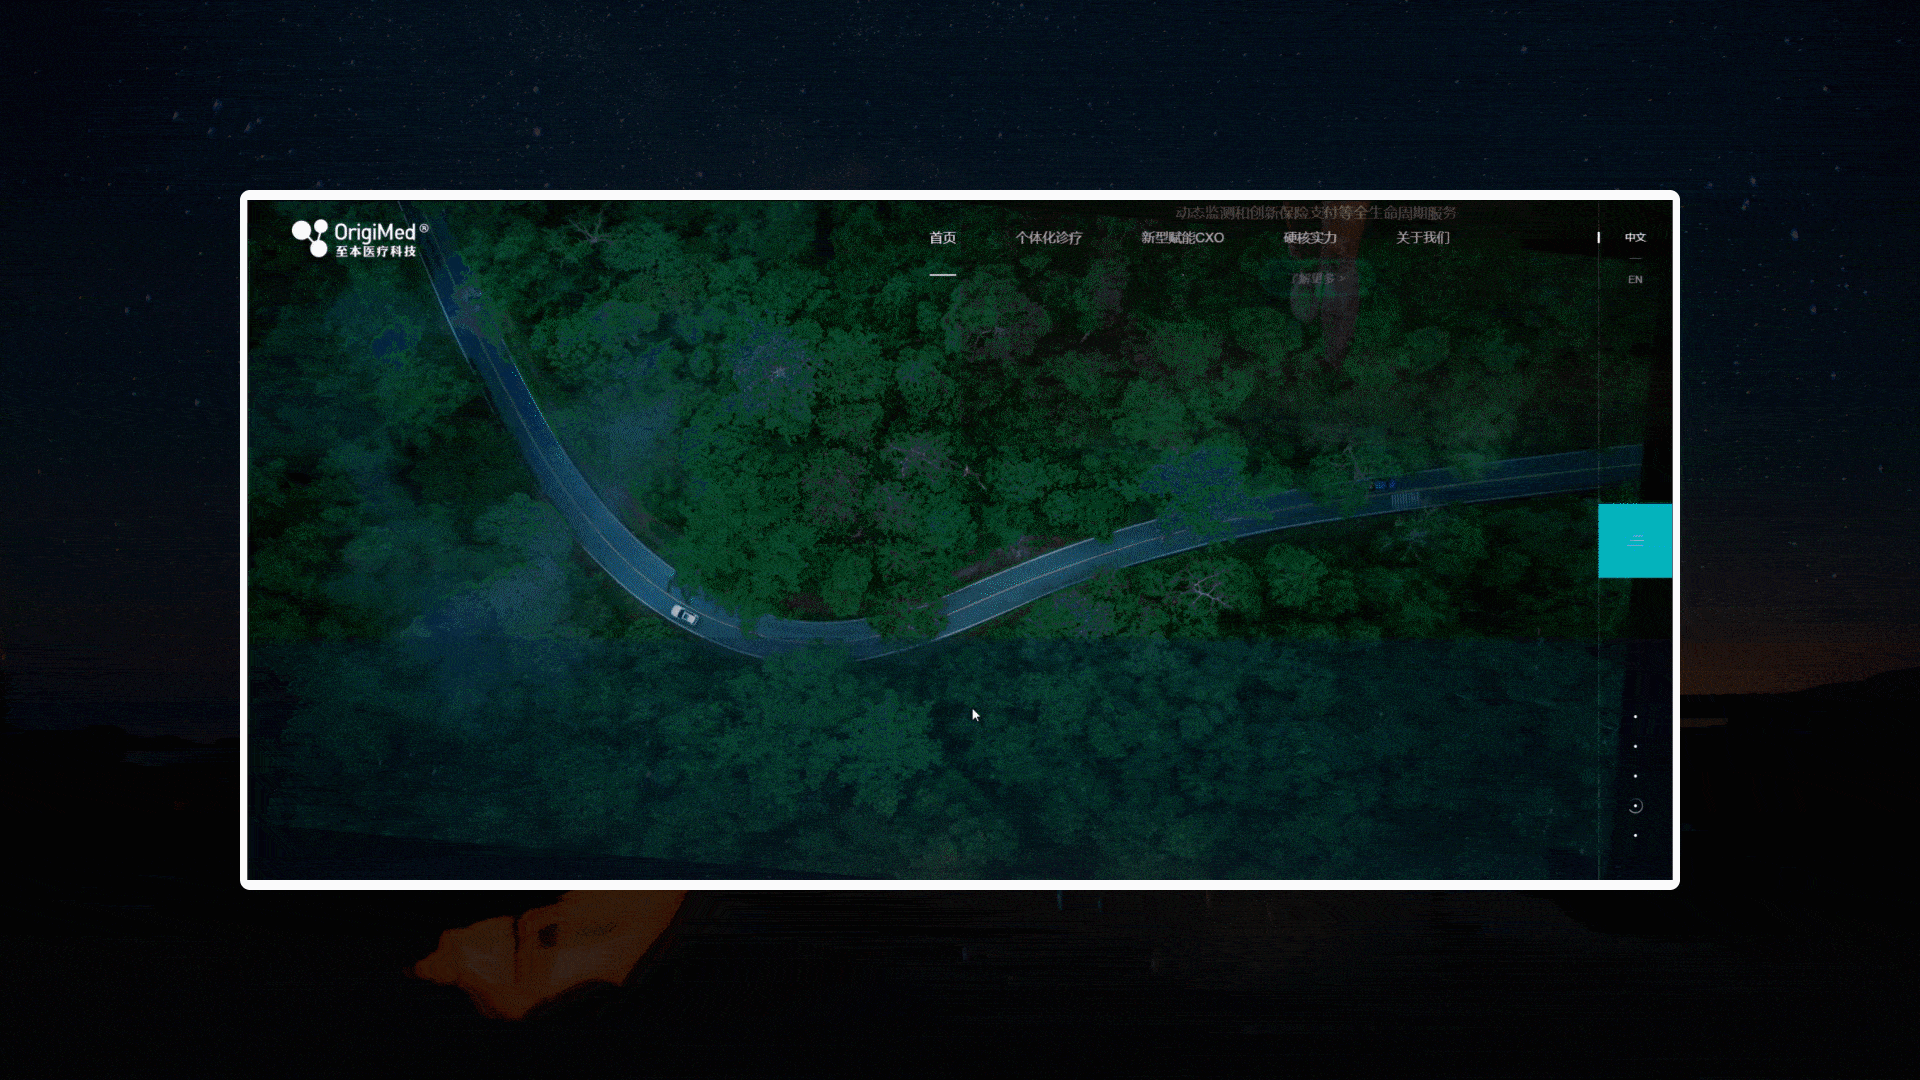Click the circled active fourth pagination dot
Screen dimensions: 1920x1080
tap(1635, 806)
